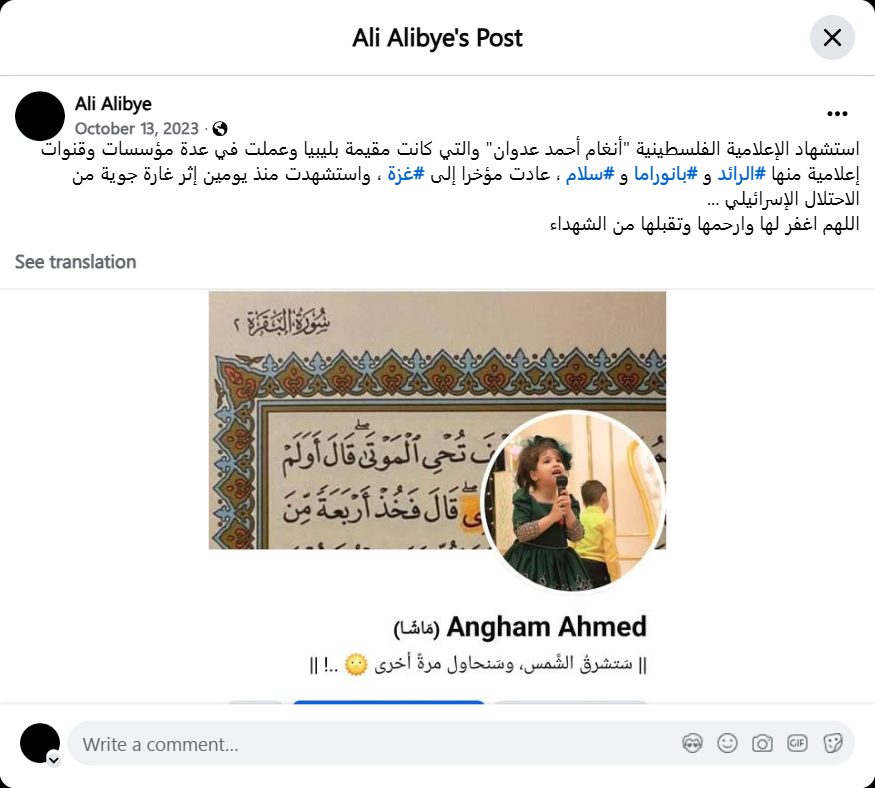Close the Ali Alibye's Post dialog

pyautogui.click(x=832, y=38)
